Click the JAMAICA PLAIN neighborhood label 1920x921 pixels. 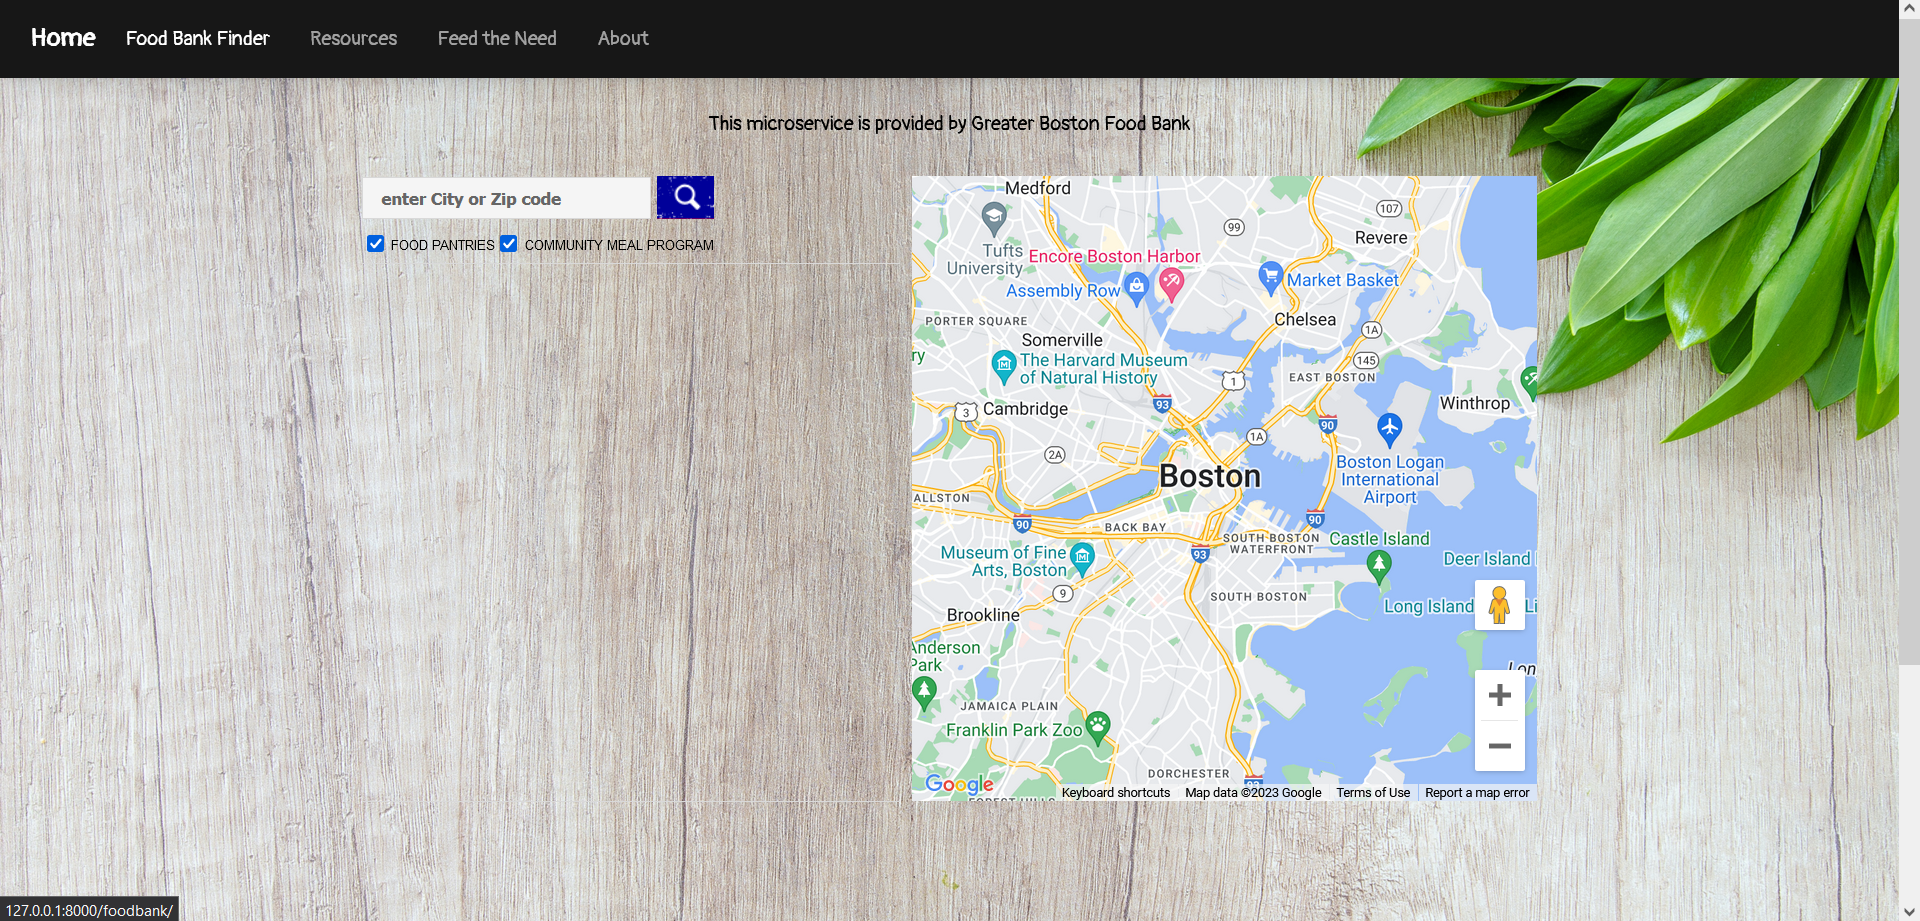tap(1009, 706)
